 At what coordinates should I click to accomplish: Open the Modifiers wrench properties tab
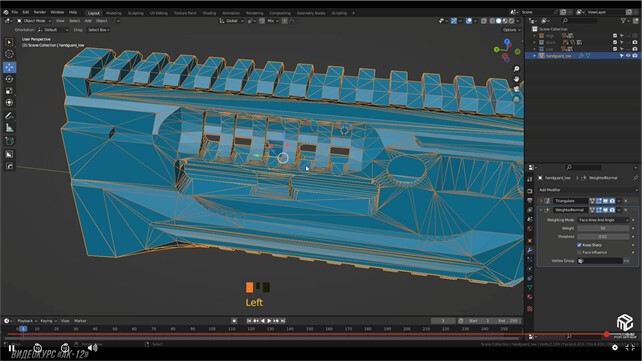pyautogui.click(x=530, y=250)
